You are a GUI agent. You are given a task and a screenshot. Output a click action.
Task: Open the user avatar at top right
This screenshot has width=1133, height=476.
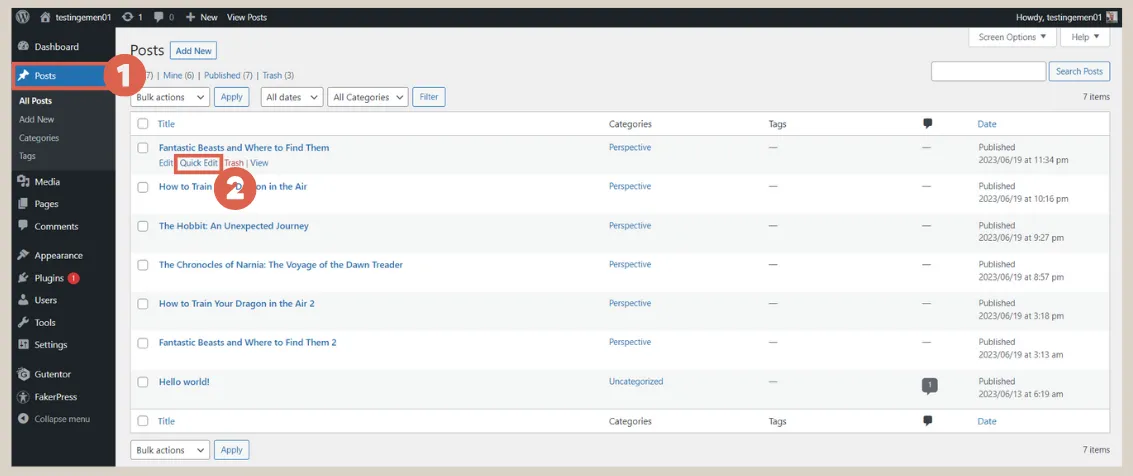pos(1112,17)
